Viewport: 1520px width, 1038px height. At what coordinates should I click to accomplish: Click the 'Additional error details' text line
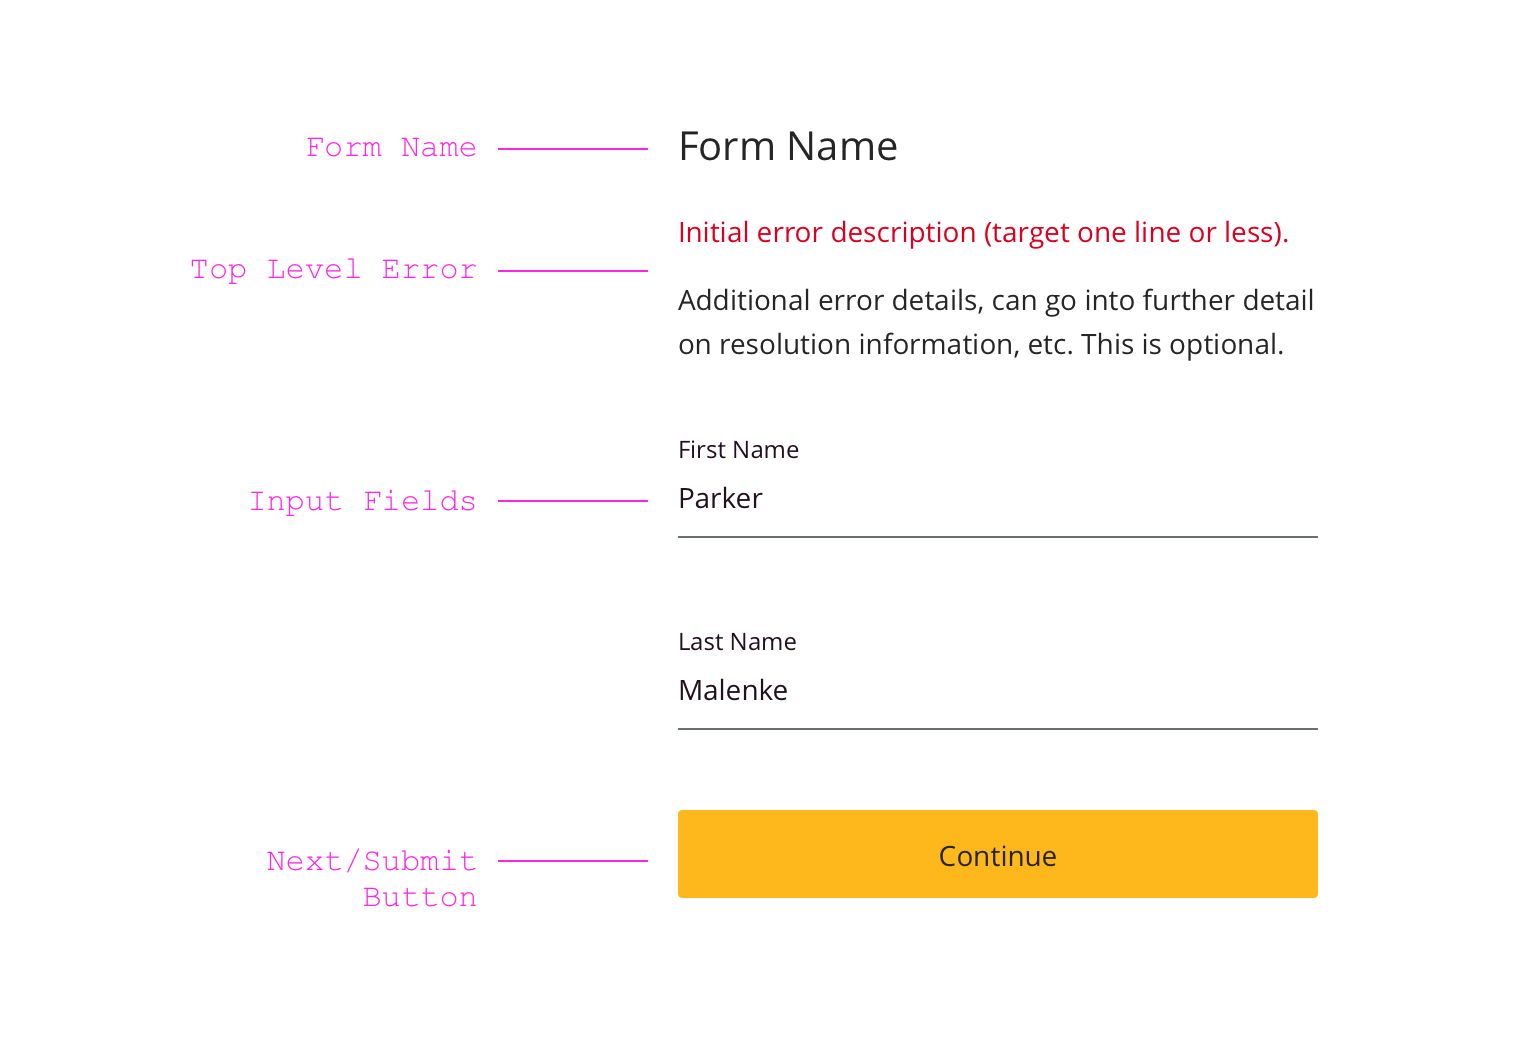[996, 300]
